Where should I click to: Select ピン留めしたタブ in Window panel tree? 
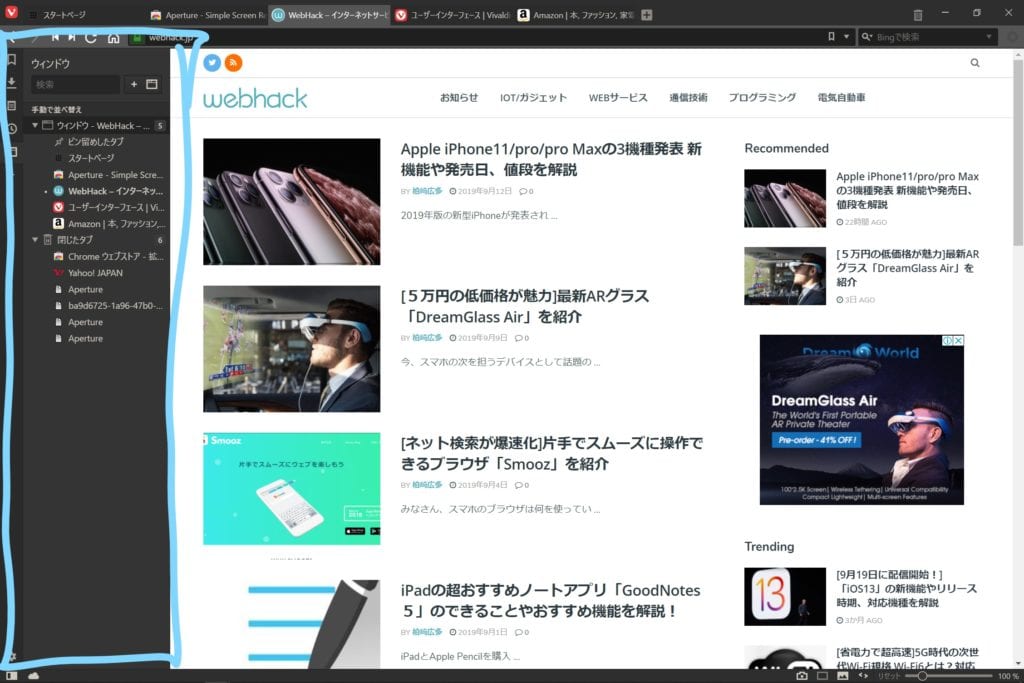89,142
